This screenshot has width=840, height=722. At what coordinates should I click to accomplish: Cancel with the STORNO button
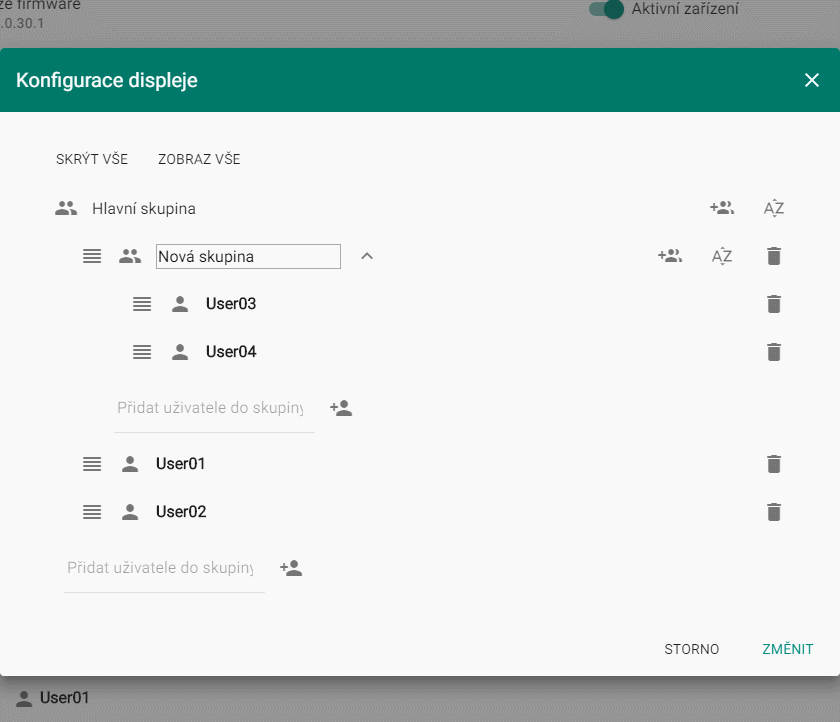point(692,649)
